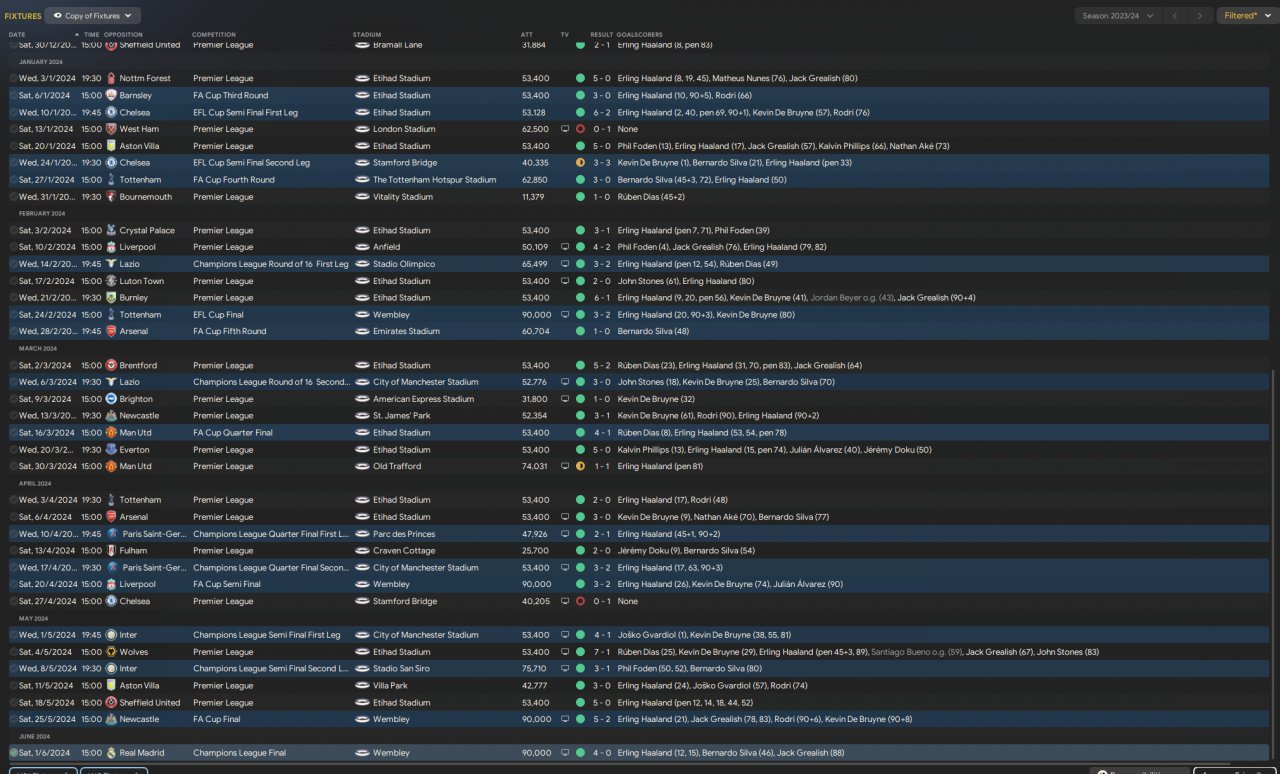Sort by the Att column header
The image size is (1280, 774).
pos(527,35)
